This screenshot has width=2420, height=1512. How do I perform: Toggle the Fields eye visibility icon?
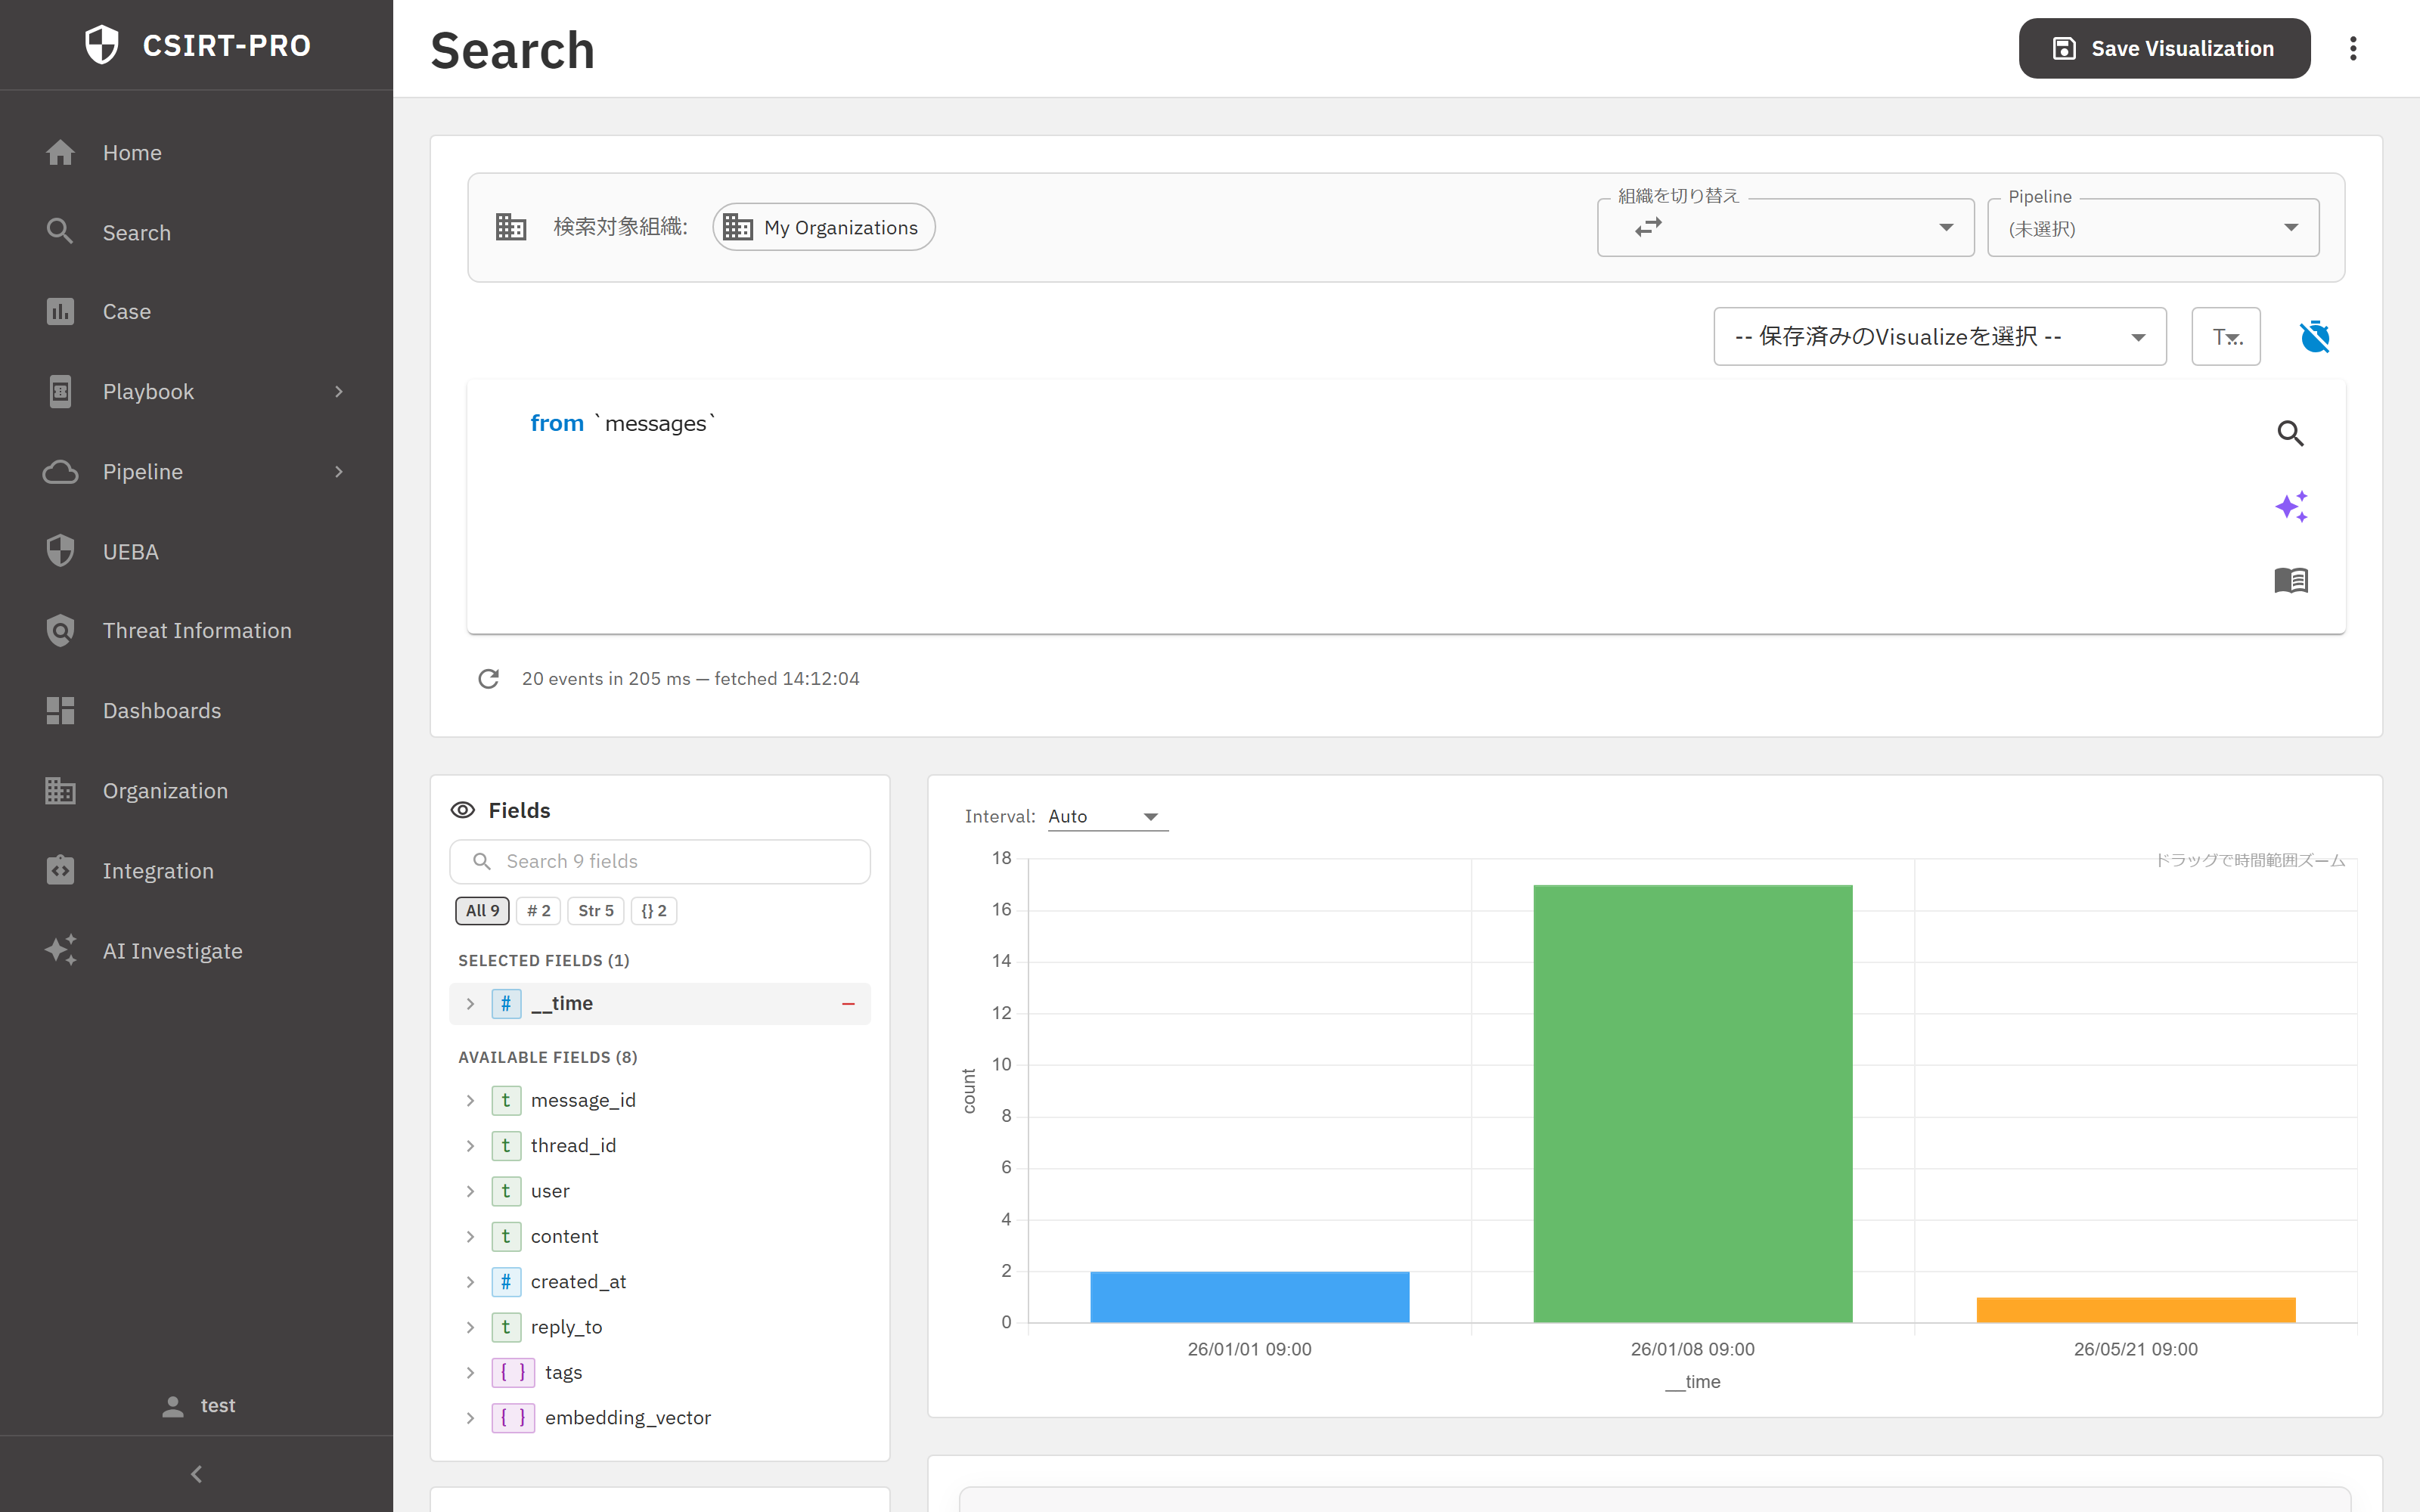[463, 810]
